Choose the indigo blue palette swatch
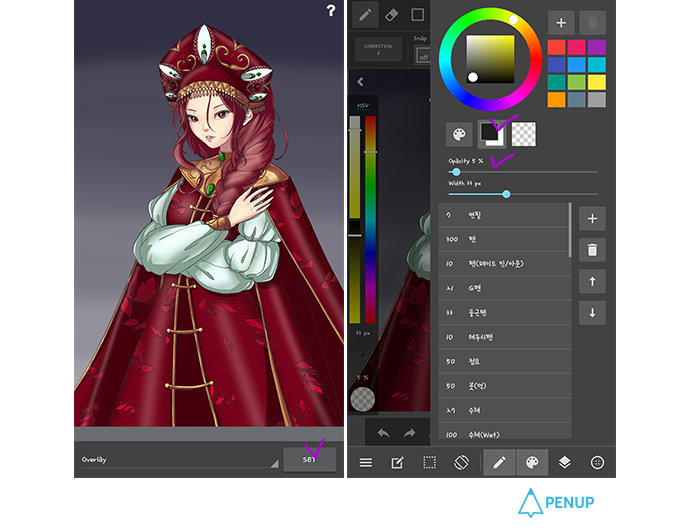Image resolution: width=690 pixels, height=528 pixels. coord(557,65)
